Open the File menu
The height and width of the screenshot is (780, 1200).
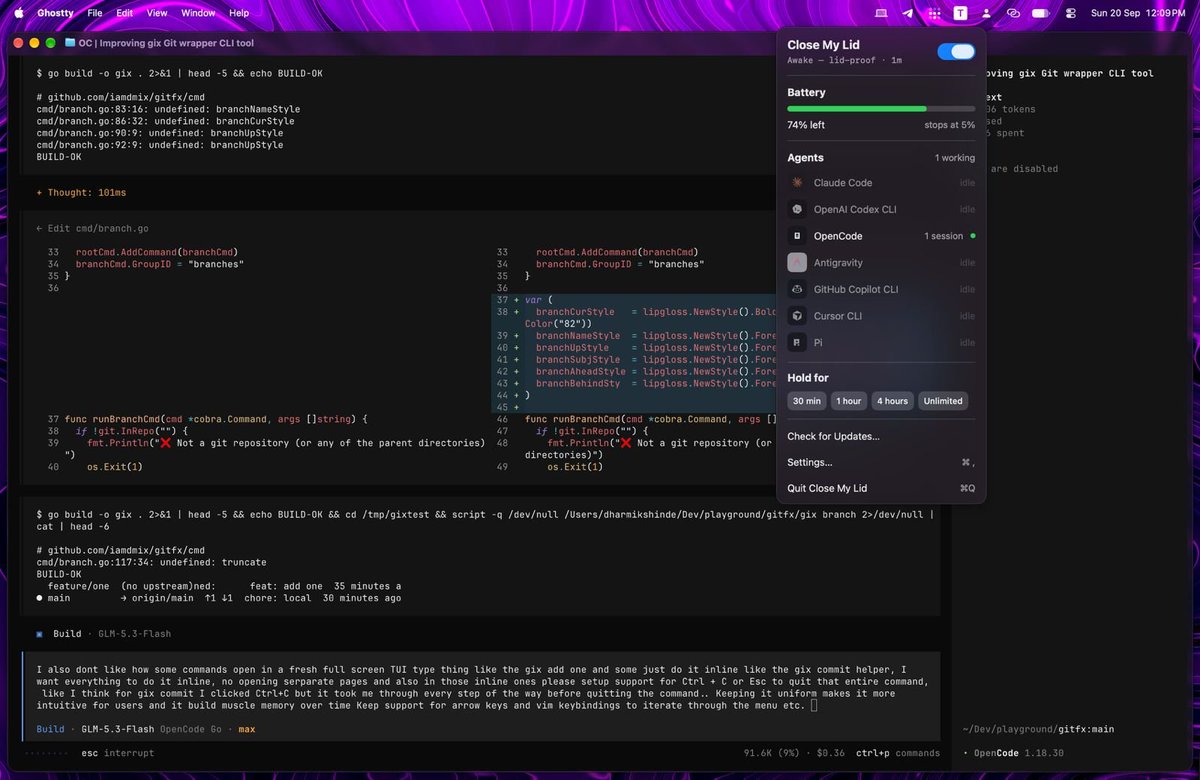(x=95, y=13)
